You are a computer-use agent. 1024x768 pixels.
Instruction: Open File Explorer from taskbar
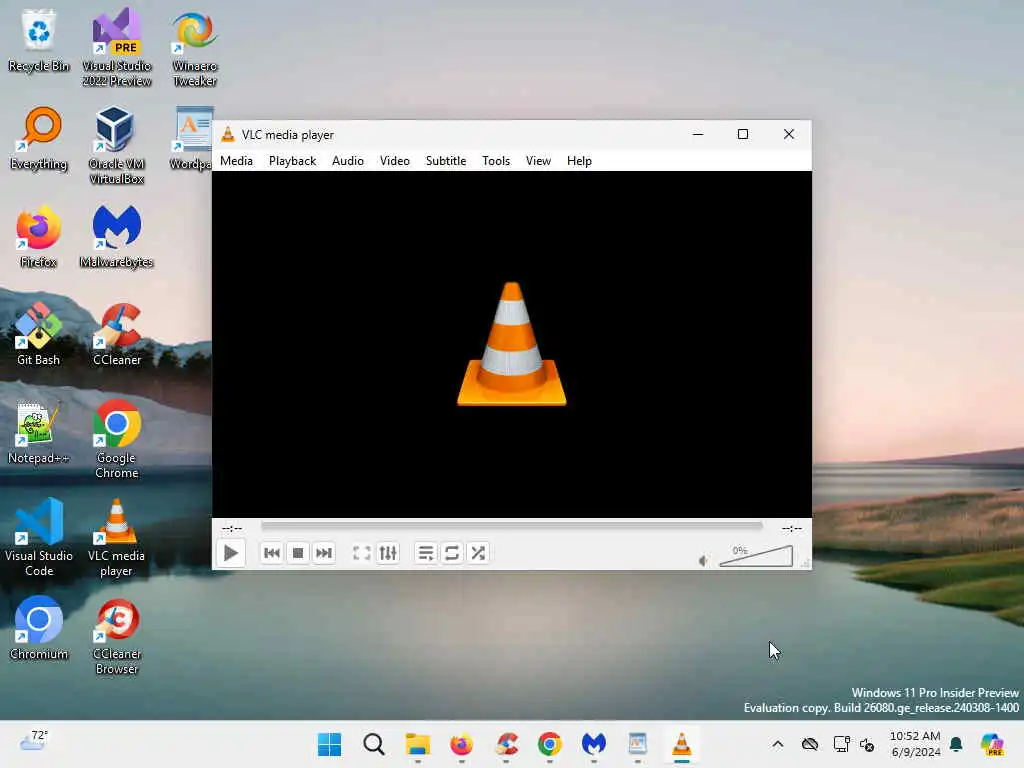(x=417, y=744)
